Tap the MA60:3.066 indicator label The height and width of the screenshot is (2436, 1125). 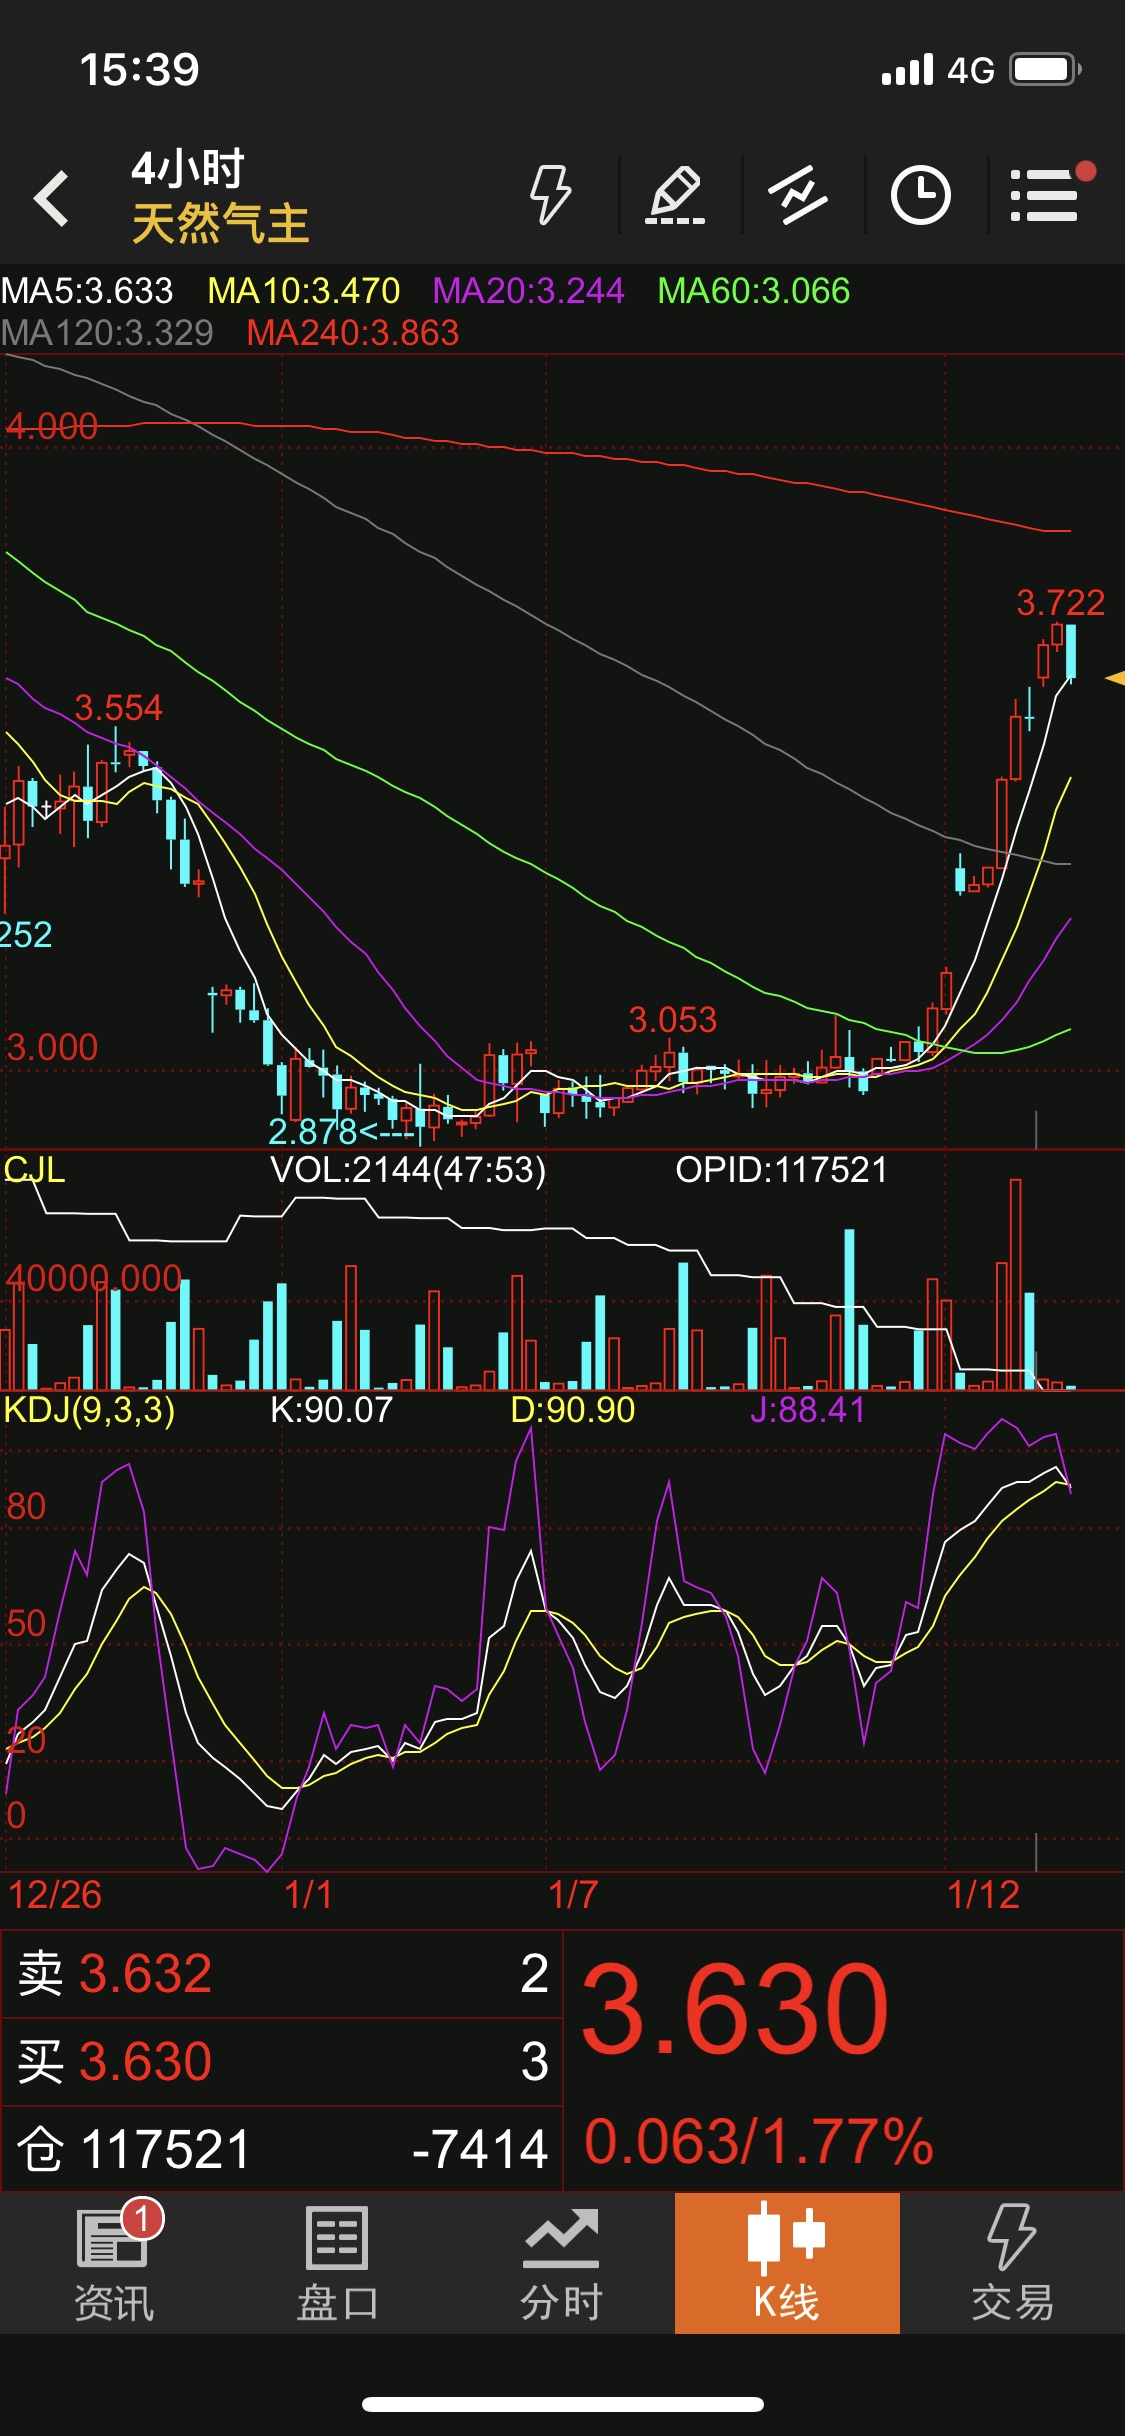[x=754, y=291]
